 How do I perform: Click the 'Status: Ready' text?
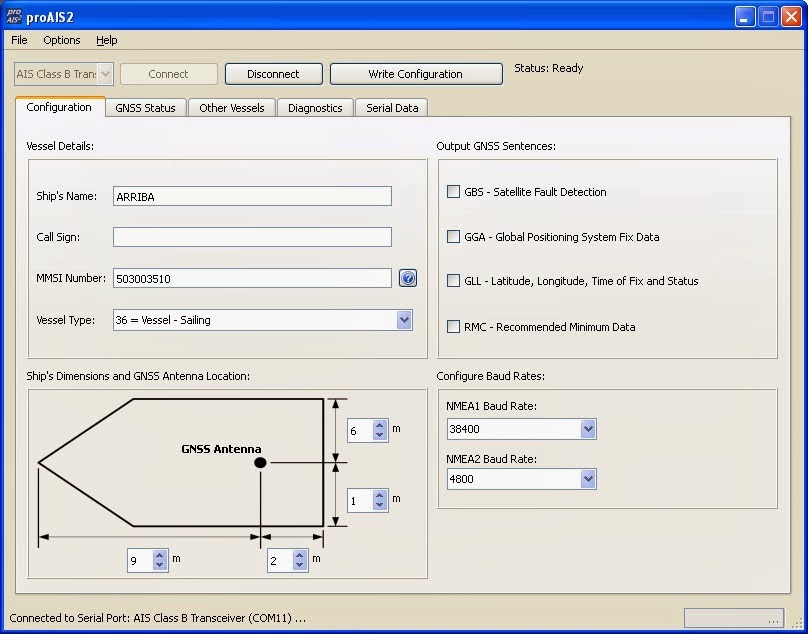(548, 68)
